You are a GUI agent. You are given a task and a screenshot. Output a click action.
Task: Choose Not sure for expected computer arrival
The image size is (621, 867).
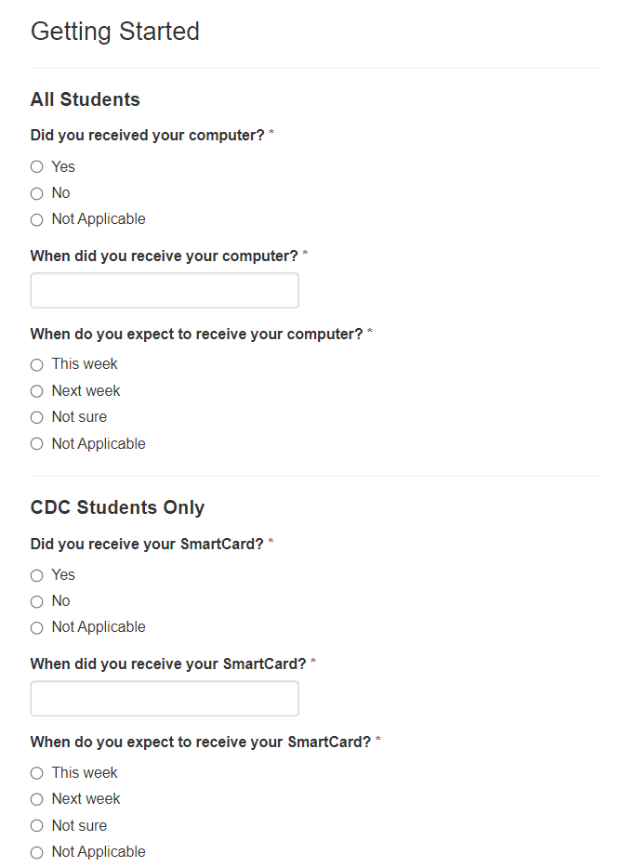coord(37,417)
